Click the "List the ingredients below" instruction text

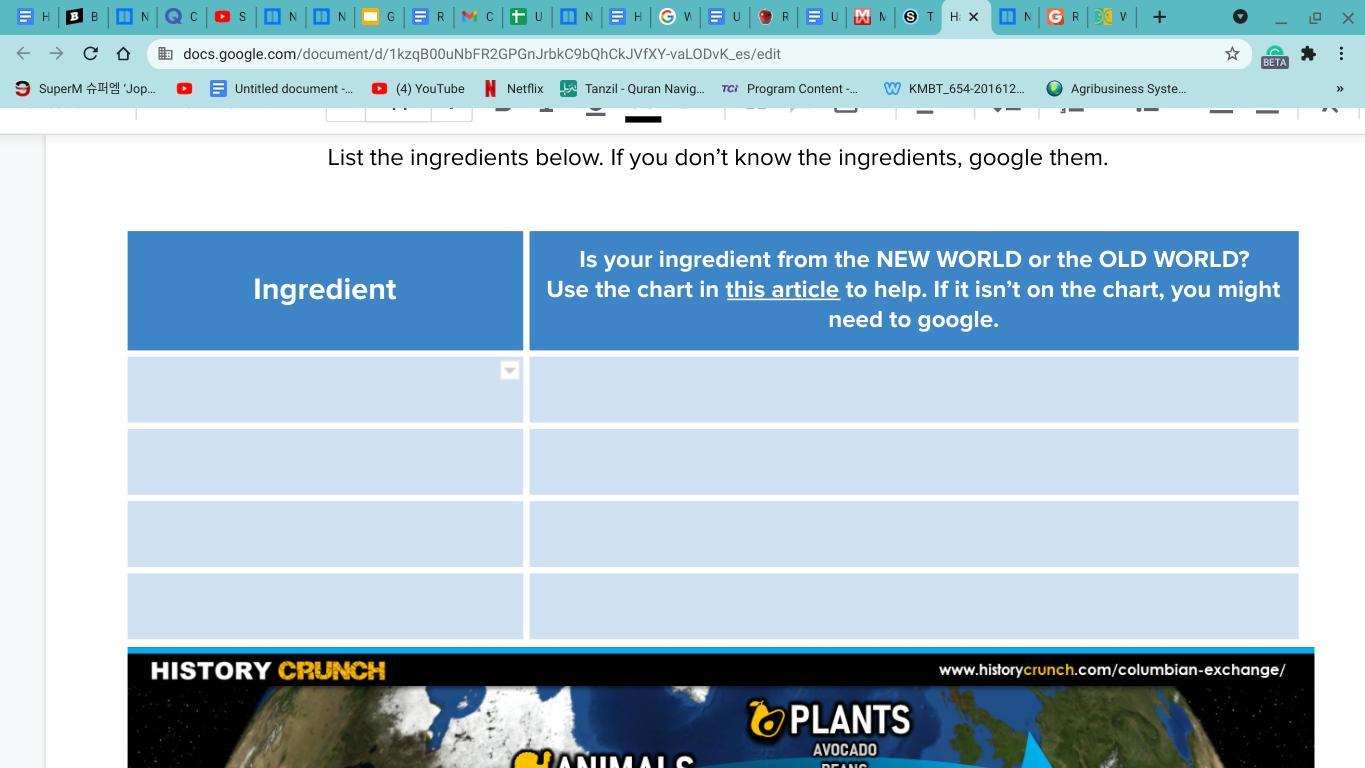click(718, 158)
